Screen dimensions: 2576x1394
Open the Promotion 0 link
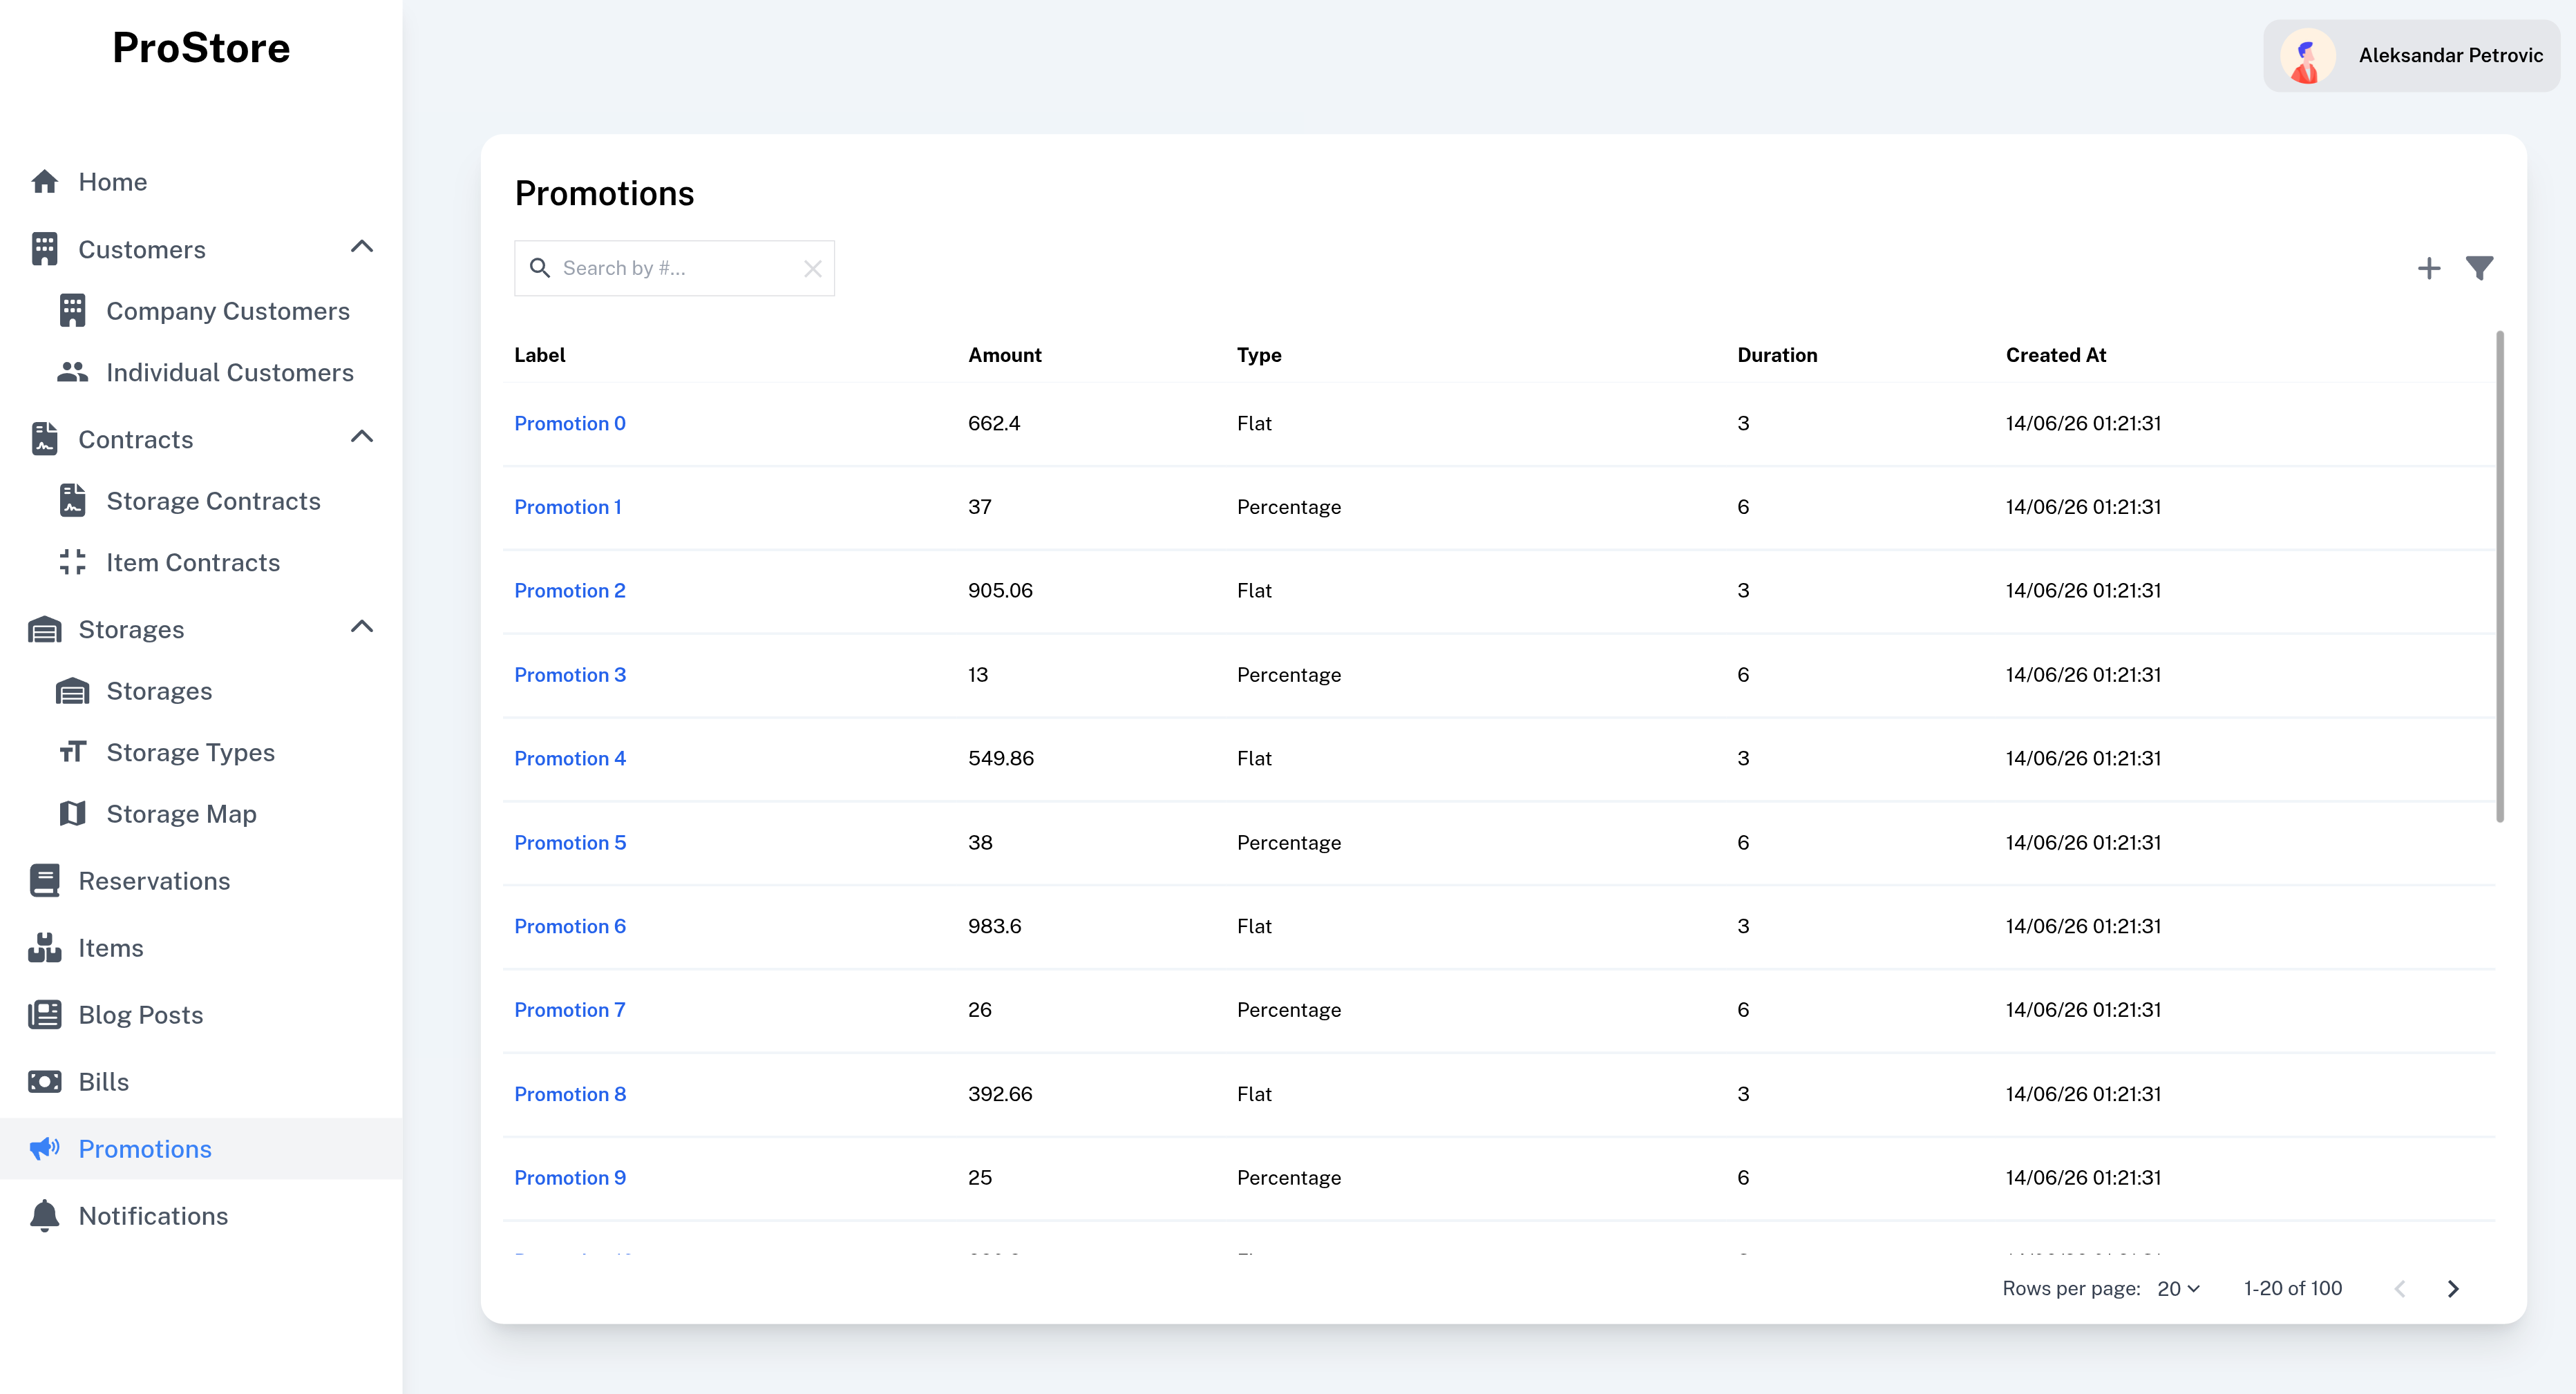[570, 423]
